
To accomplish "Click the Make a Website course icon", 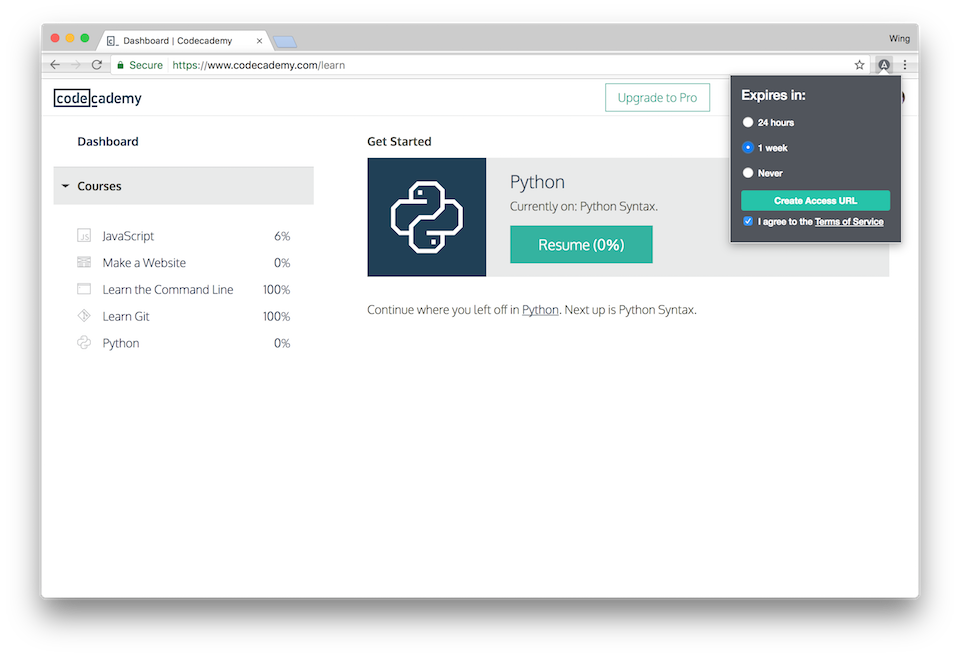I will 84,263.
